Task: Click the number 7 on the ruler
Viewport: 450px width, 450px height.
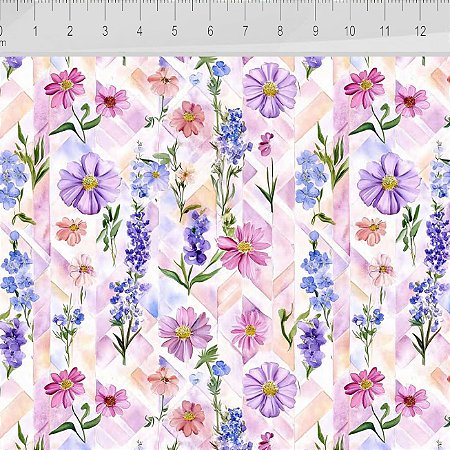Action: [x=245, y=31]
